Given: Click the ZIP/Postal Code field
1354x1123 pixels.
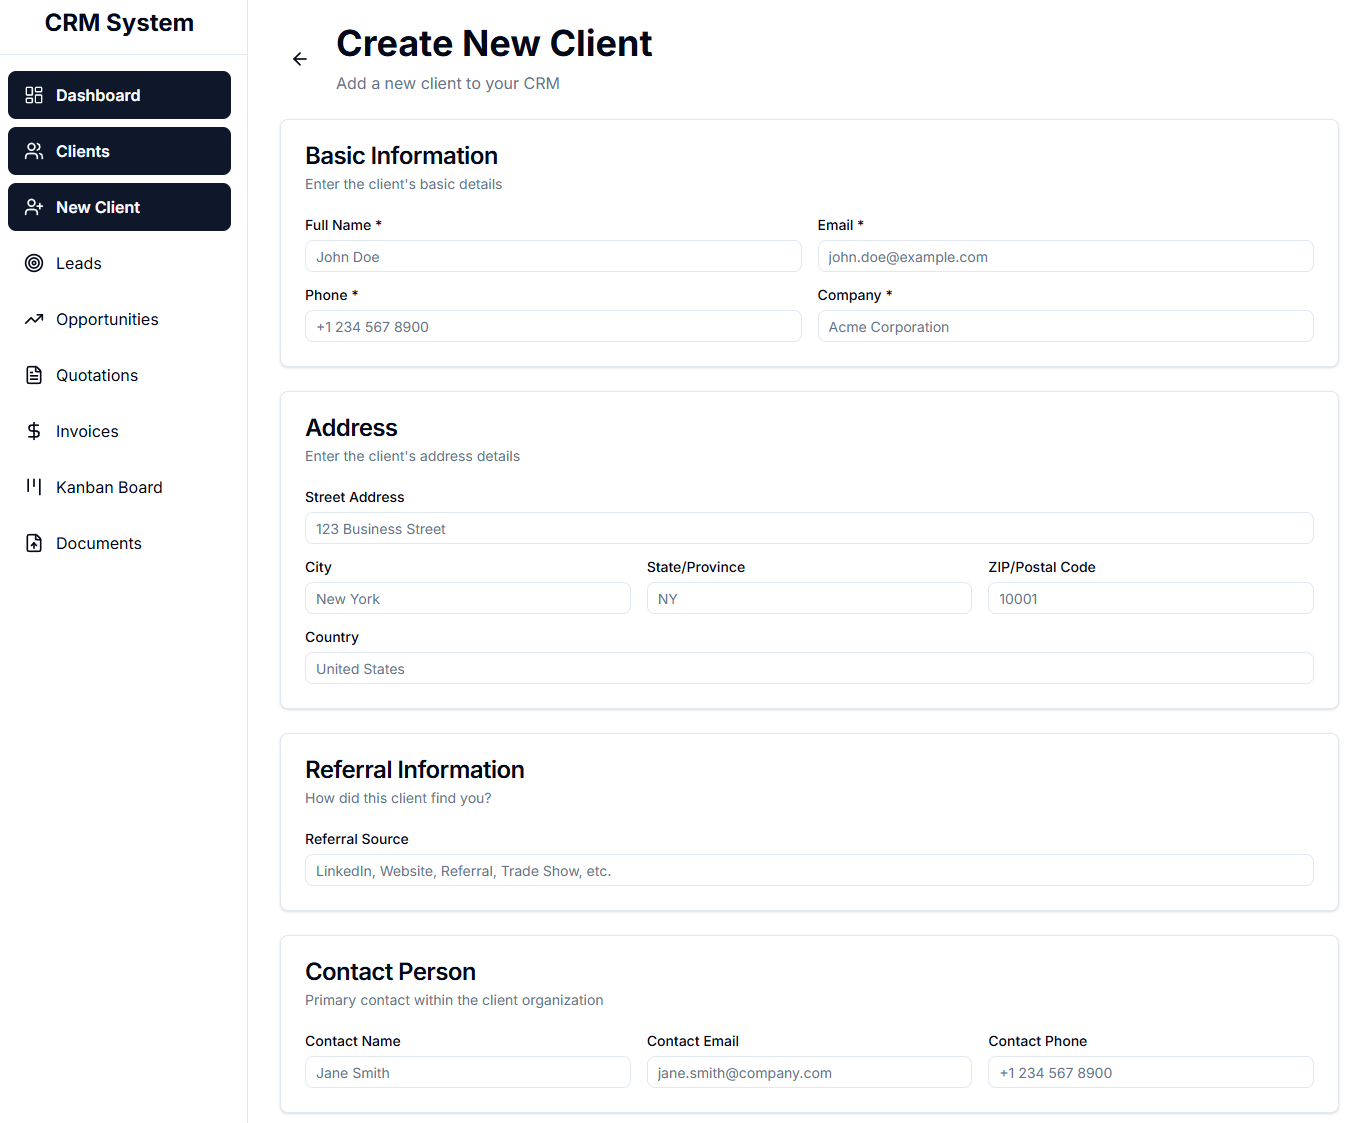Looking at the screenshot, I should 1151,598.
